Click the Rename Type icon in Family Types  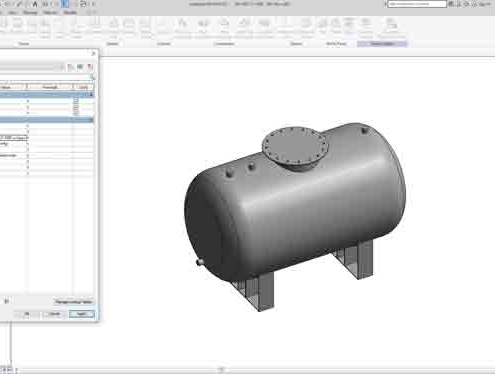80,67
